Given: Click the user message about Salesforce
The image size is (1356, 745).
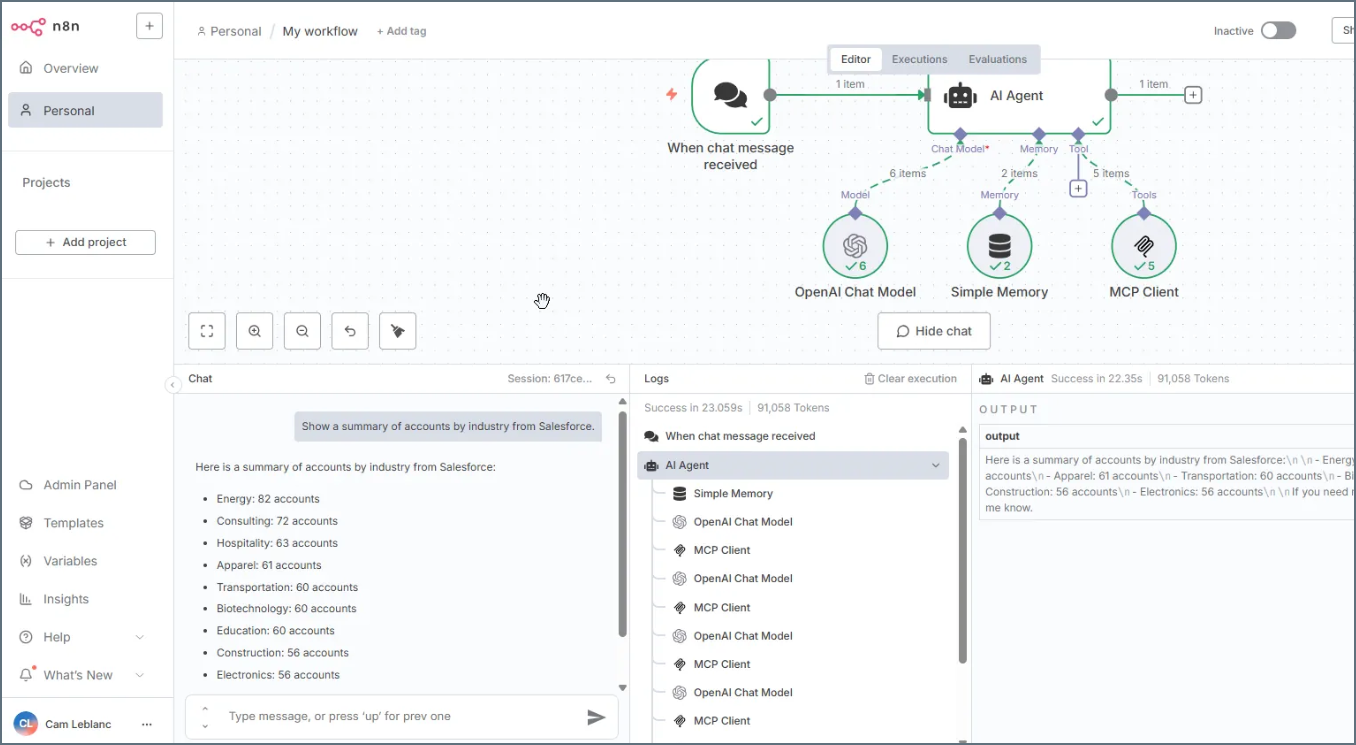Looking at the screenshot, I should coord(448,426).
